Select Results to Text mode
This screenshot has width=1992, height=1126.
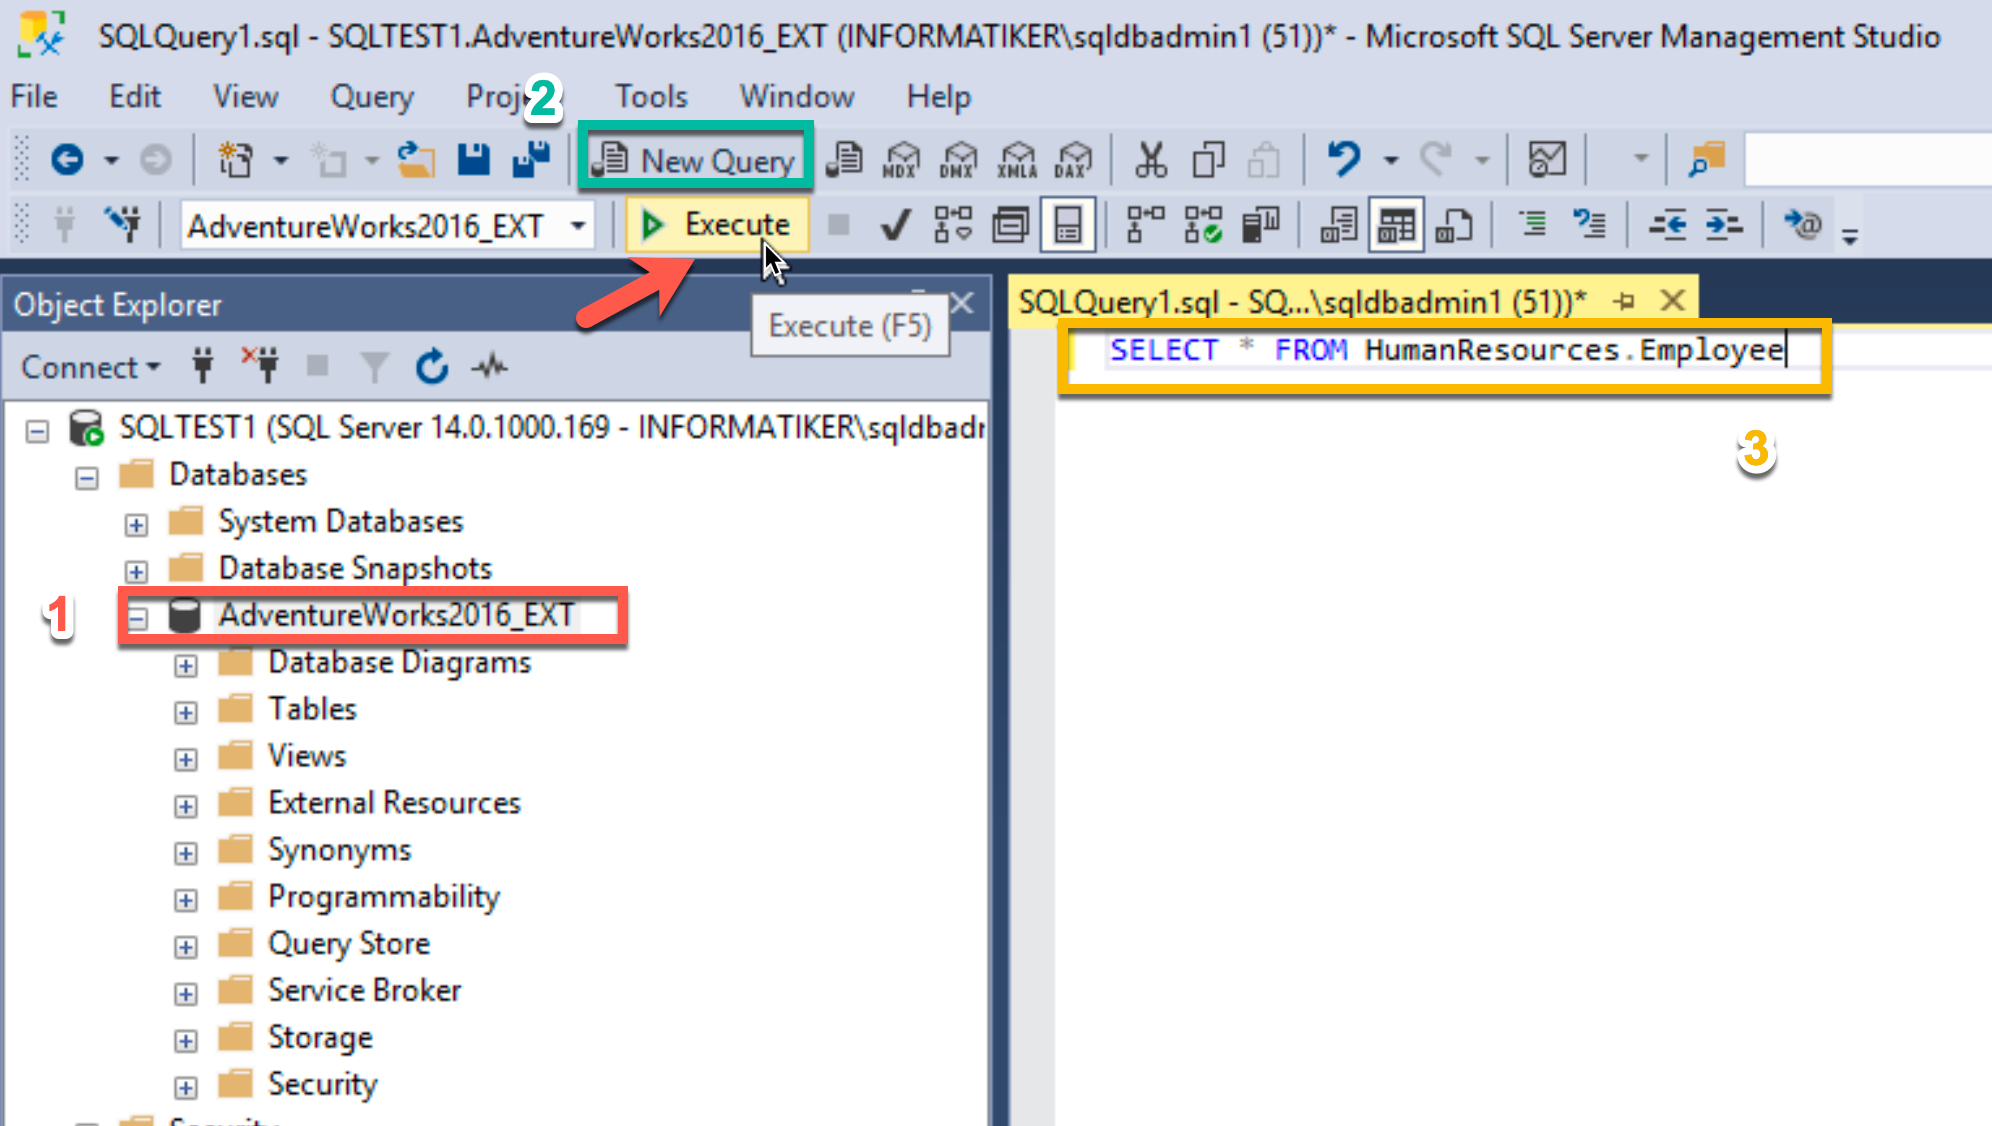pos(1338,224)
